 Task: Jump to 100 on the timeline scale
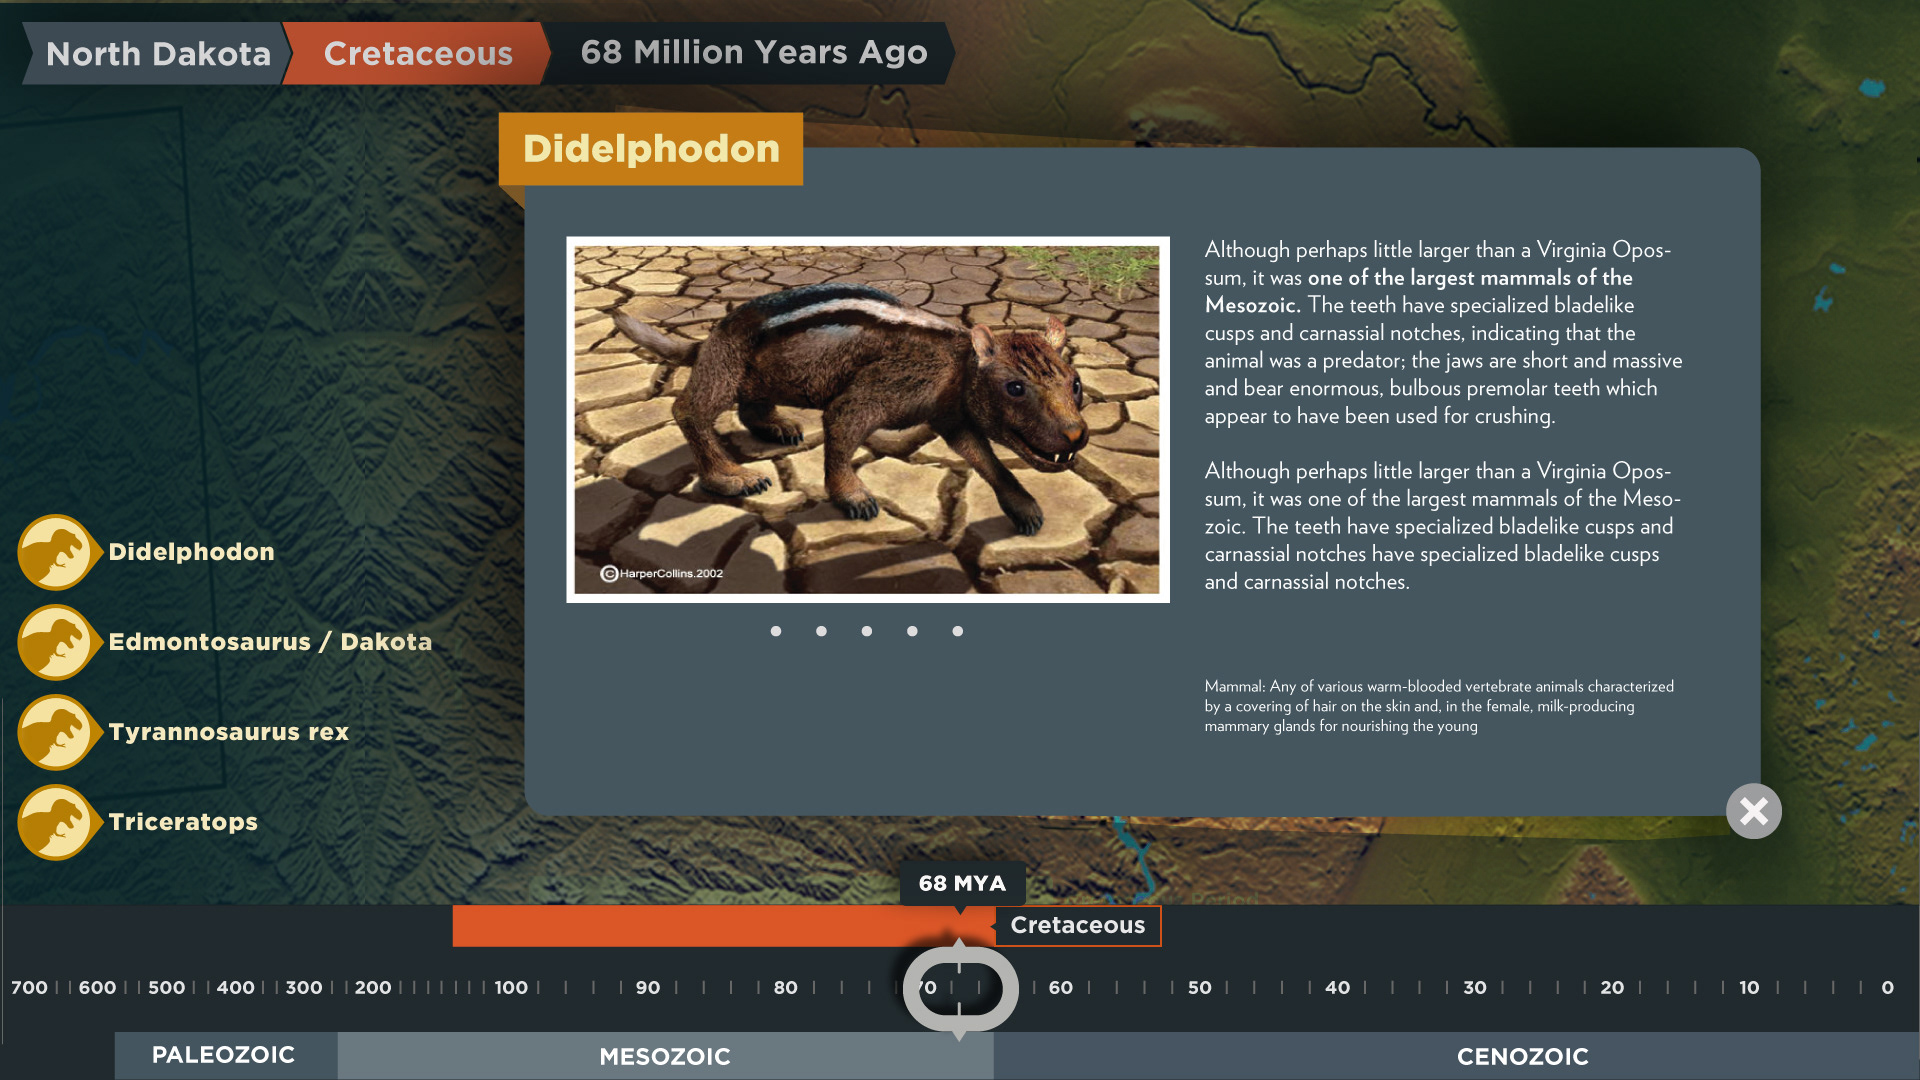point(511,988)
